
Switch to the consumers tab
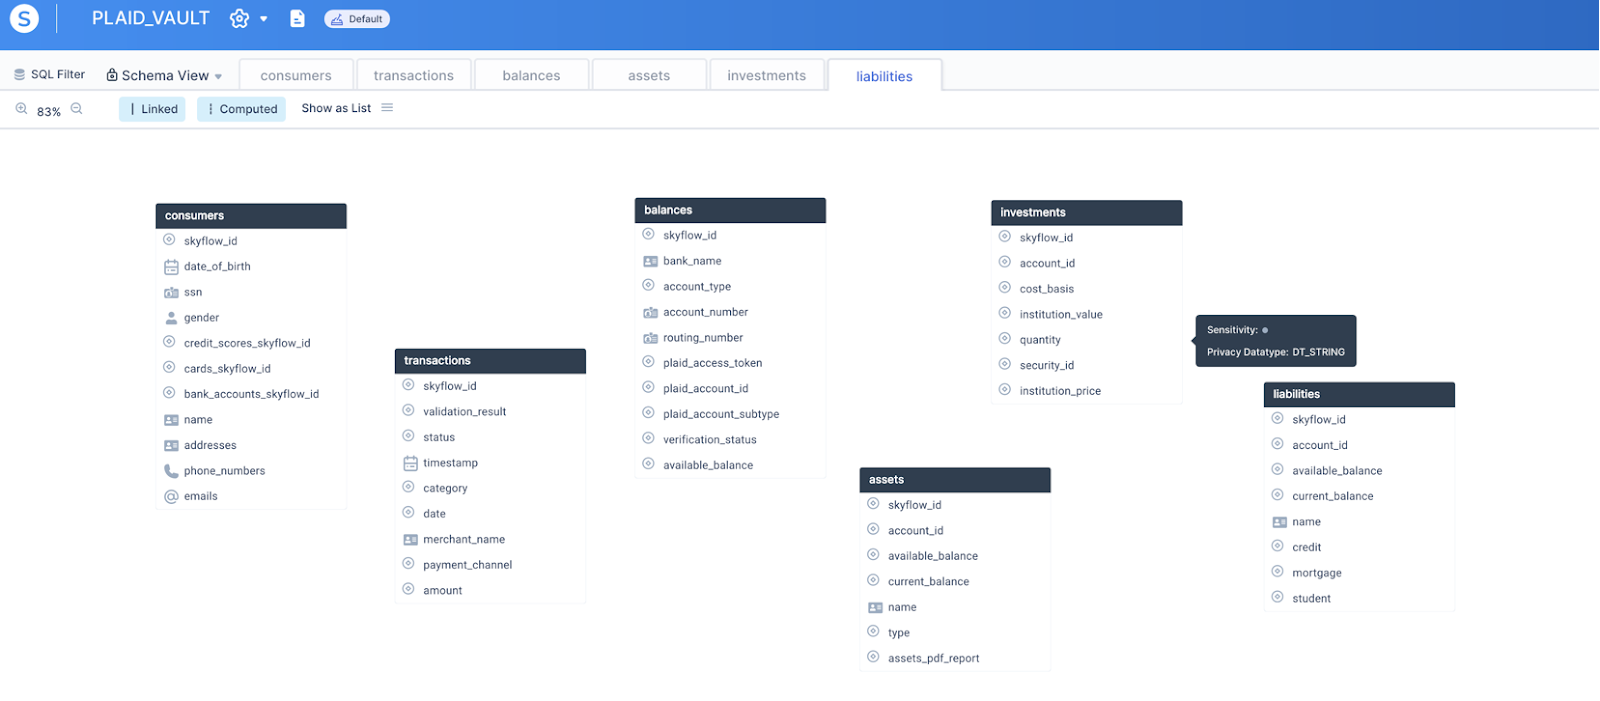coord(296,75)
